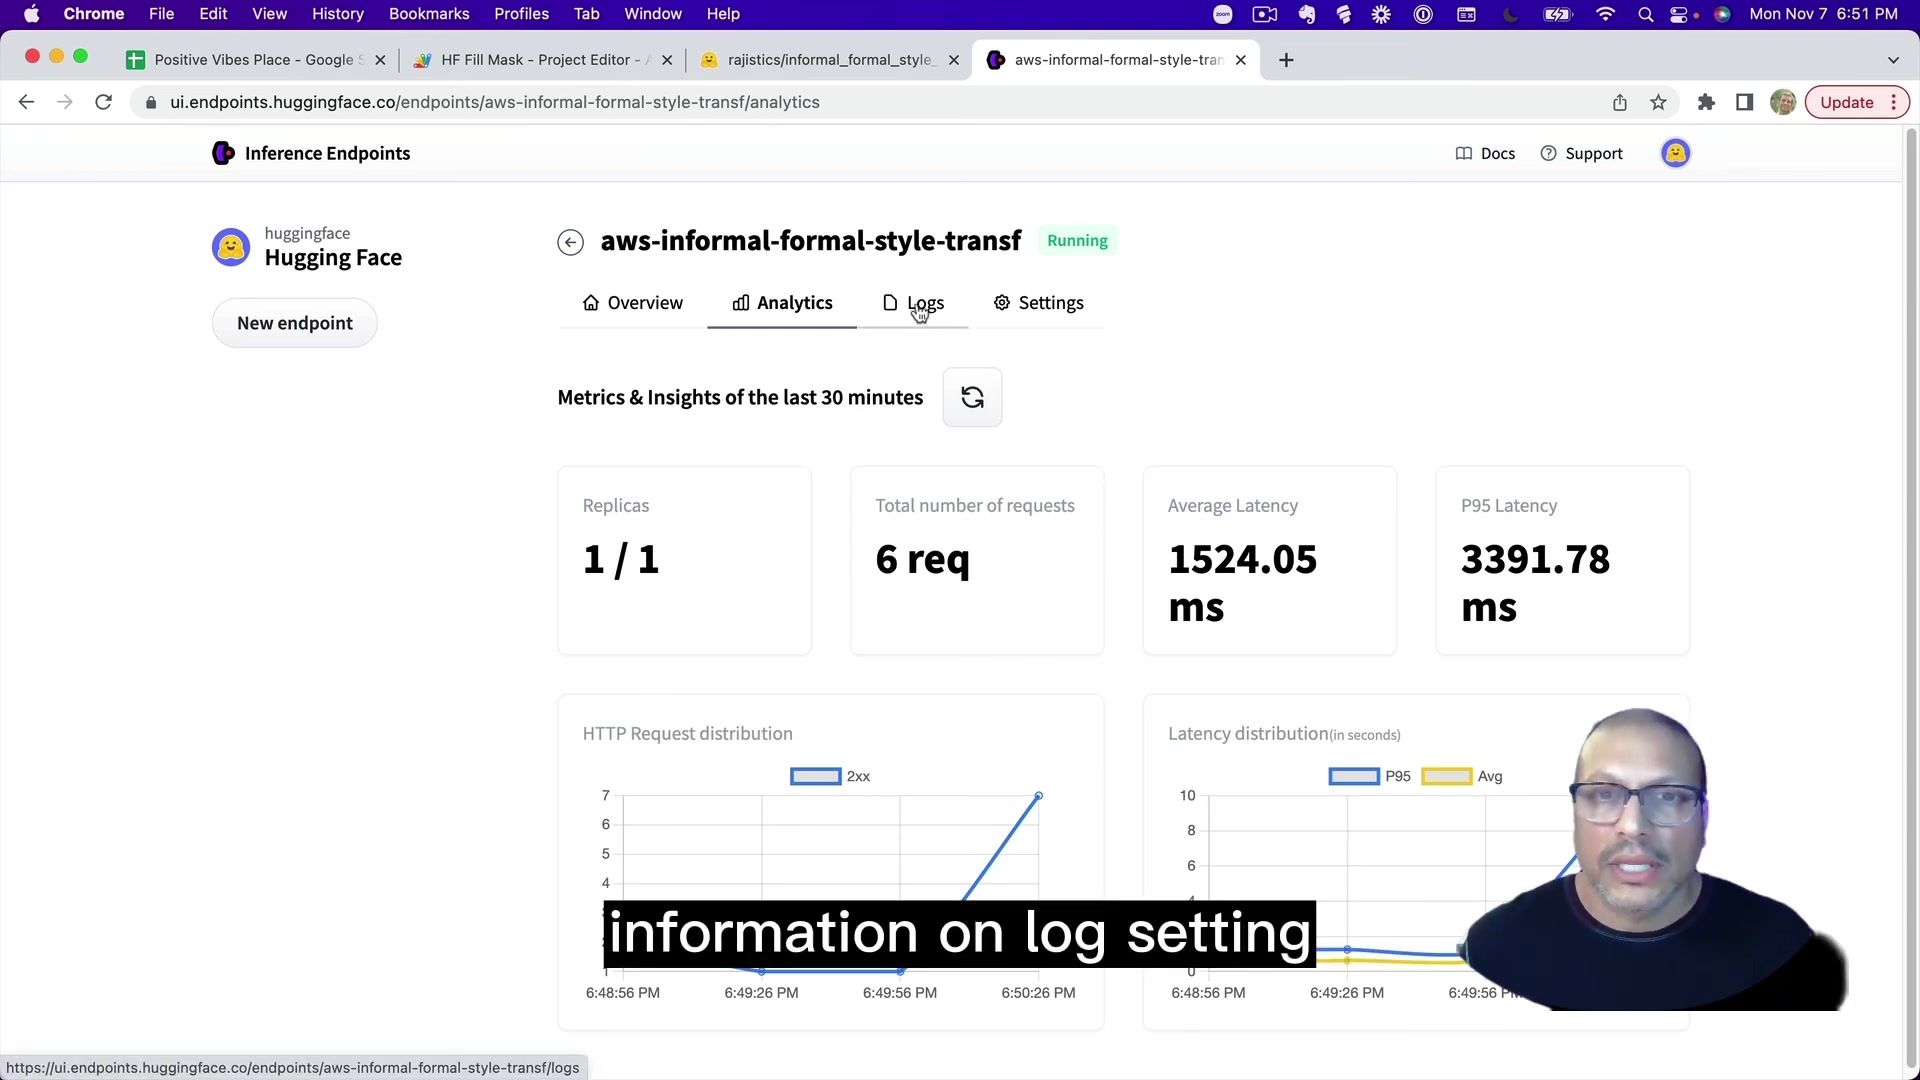Click the New endpoint button
This screenshot has width=1920, height=1080.
295,323
